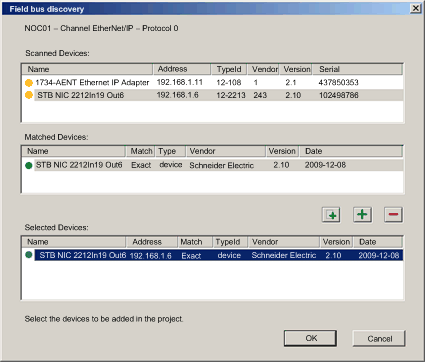Close the Field bus discovery window
This screenshot has width=426, height=363.
[416, 8]
